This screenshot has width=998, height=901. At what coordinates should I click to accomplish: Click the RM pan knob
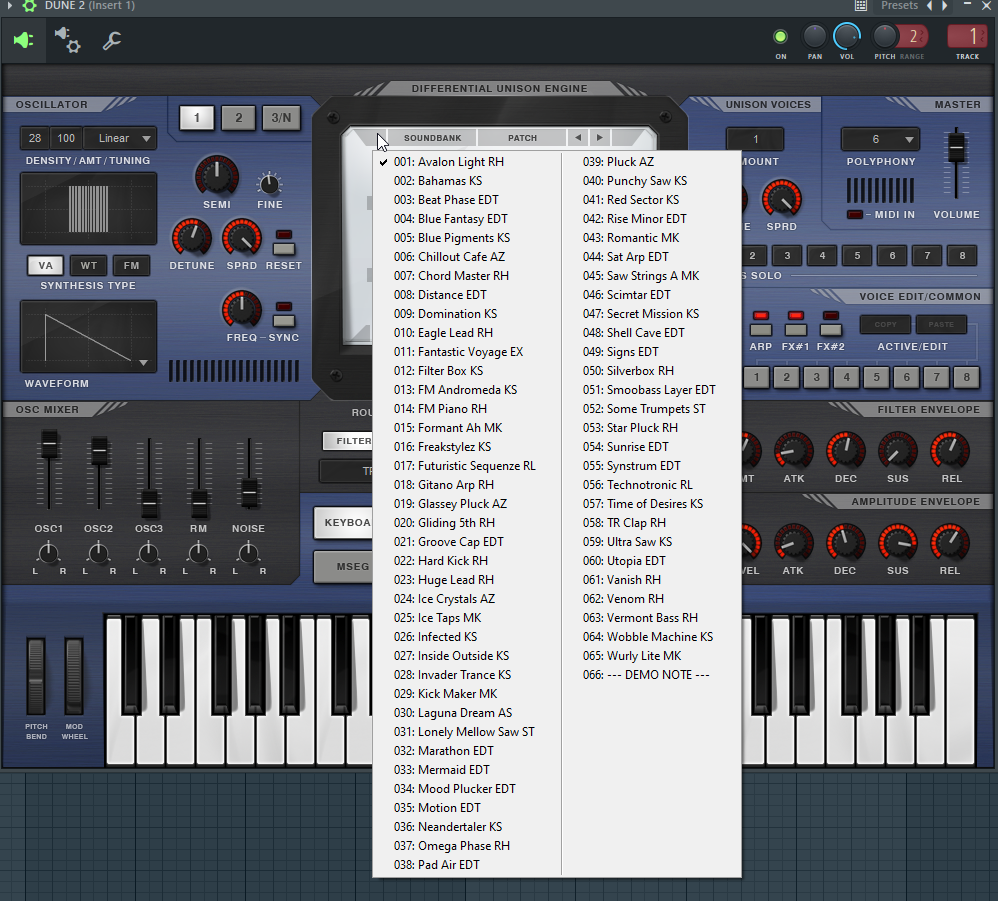pyautogui.click(x=199, y=554)
